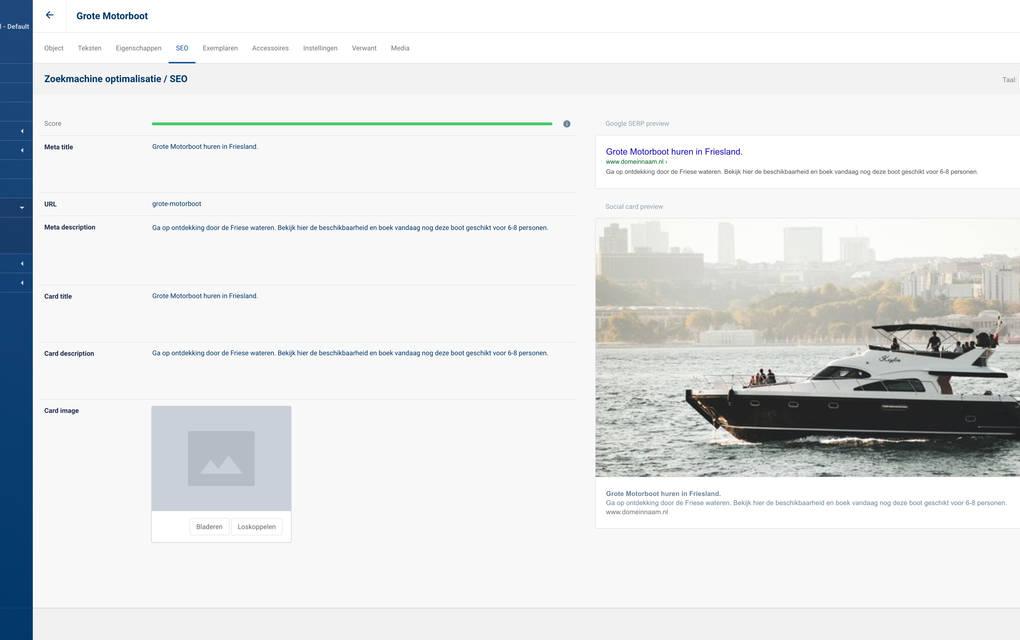Open the Object tab
This screenshot has width=1020, height=640.
tap(54, 48)
